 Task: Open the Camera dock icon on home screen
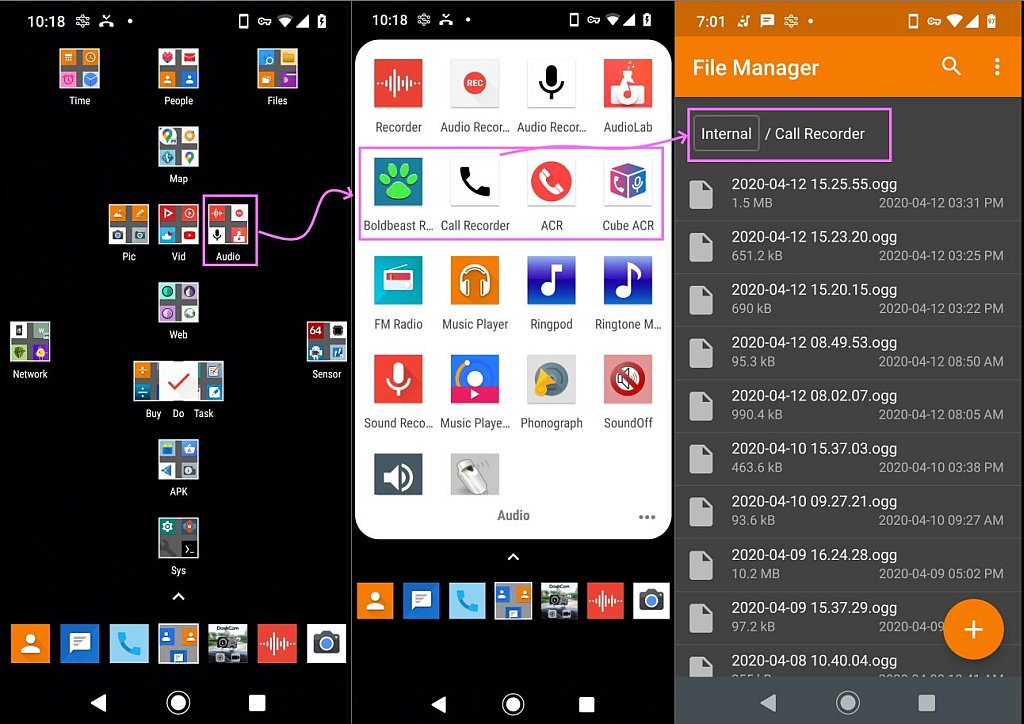[327, 644]
